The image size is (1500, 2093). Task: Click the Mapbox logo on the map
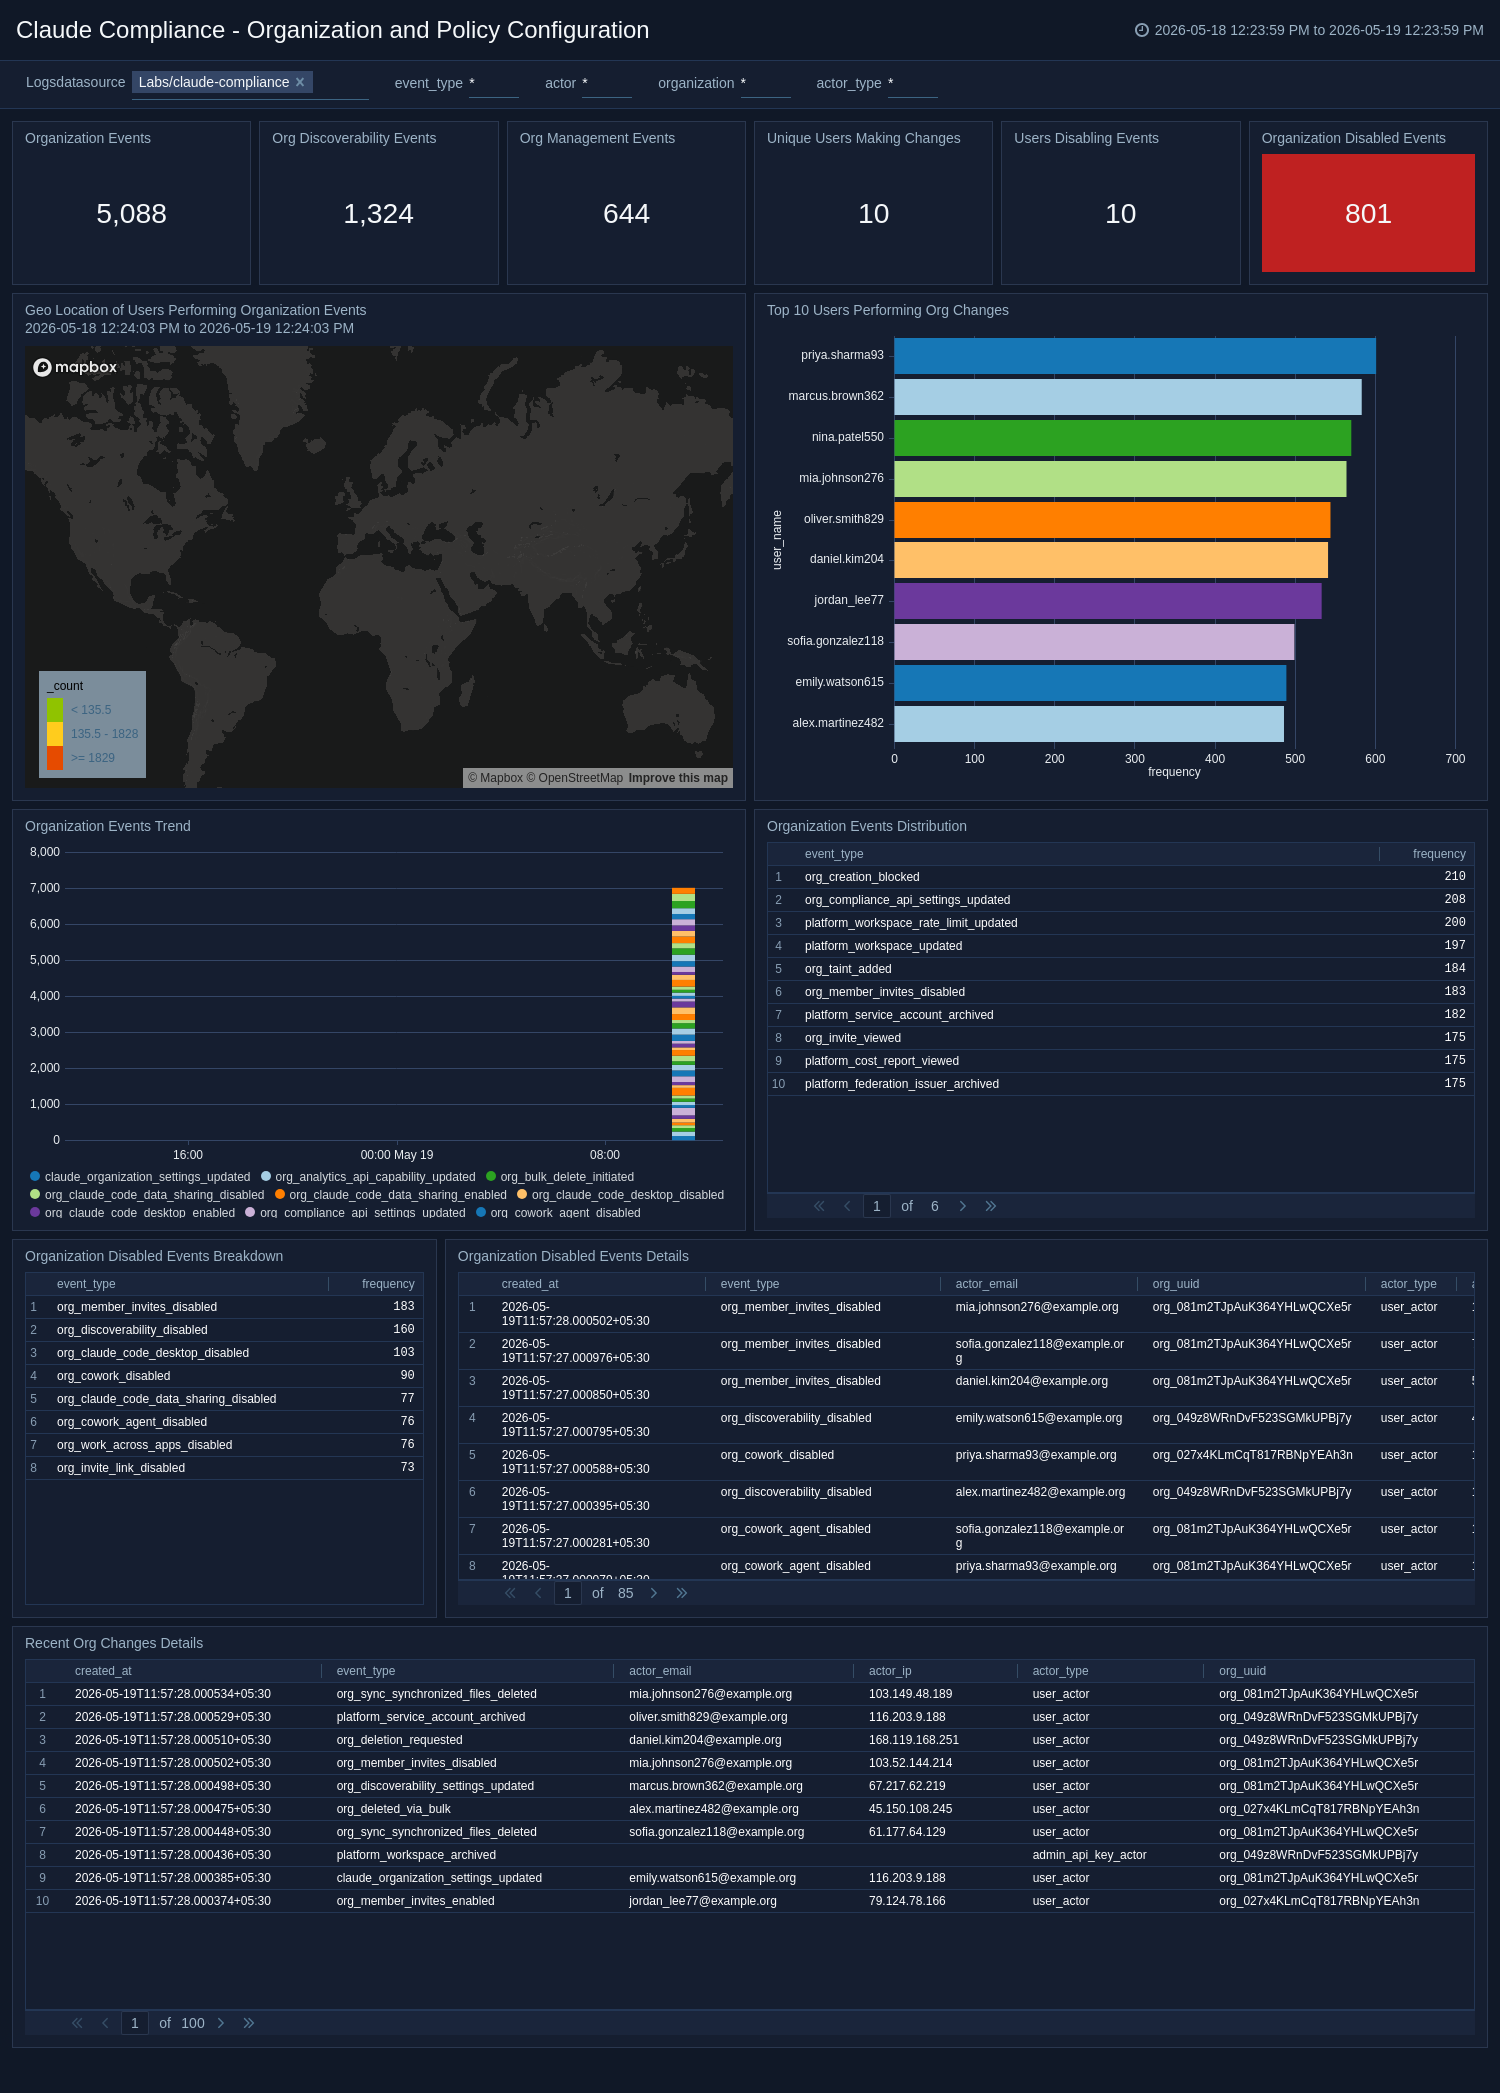[75, 367]
